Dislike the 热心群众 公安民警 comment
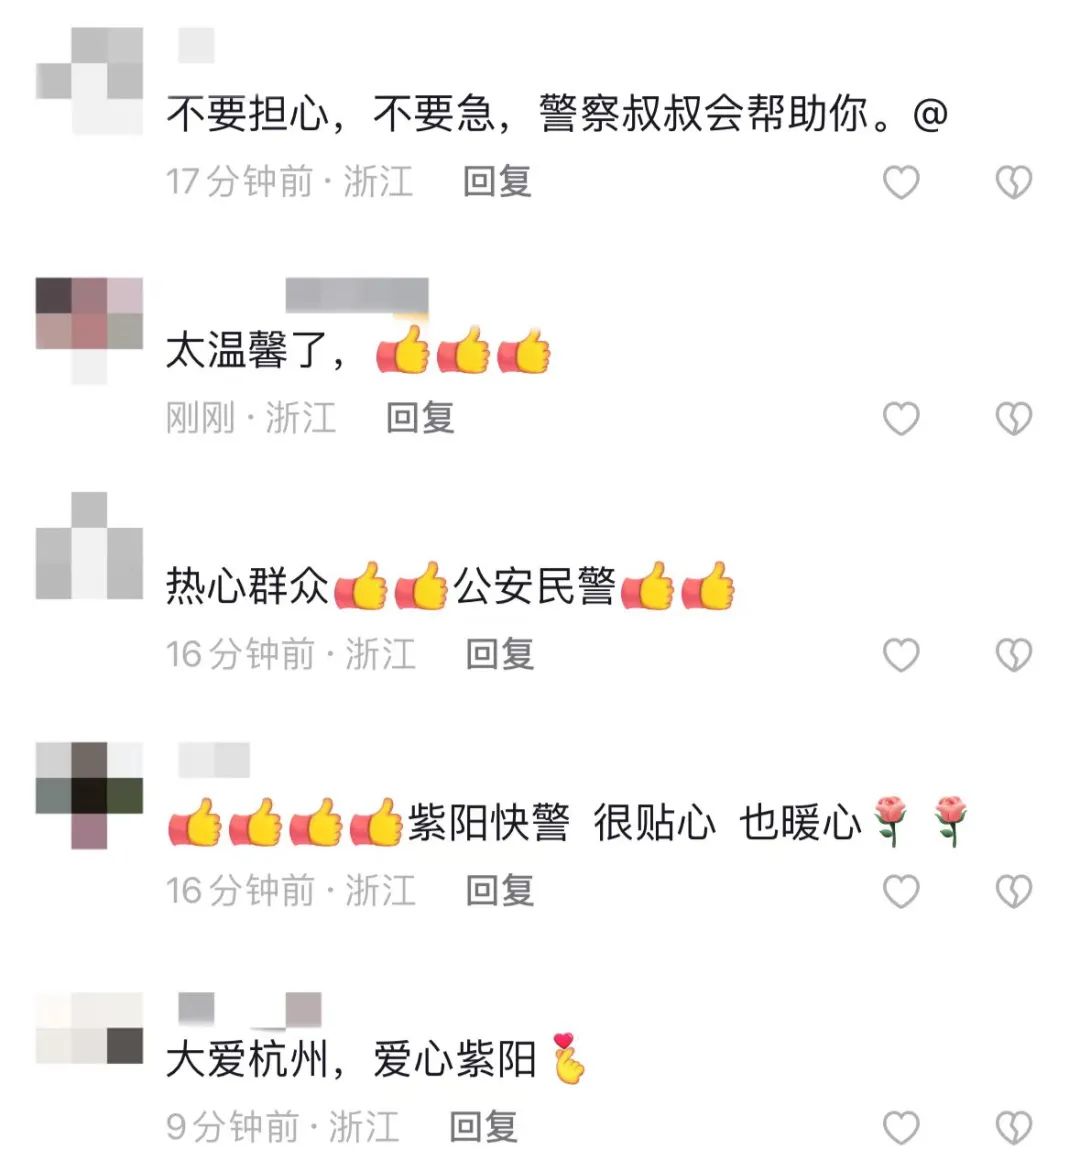The height and width of the screenshot is (1171, 1080). [1014, 655]
